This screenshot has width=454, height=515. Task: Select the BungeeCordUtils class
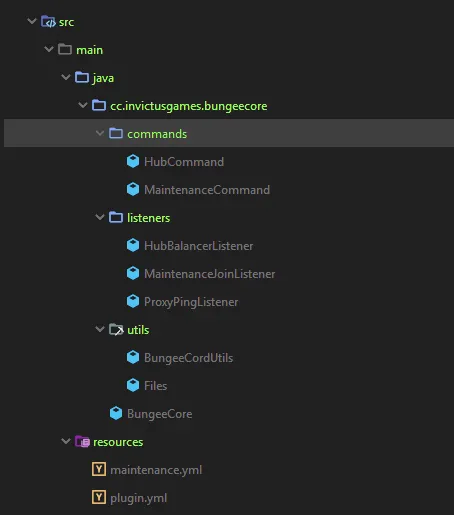pos(188,358)
